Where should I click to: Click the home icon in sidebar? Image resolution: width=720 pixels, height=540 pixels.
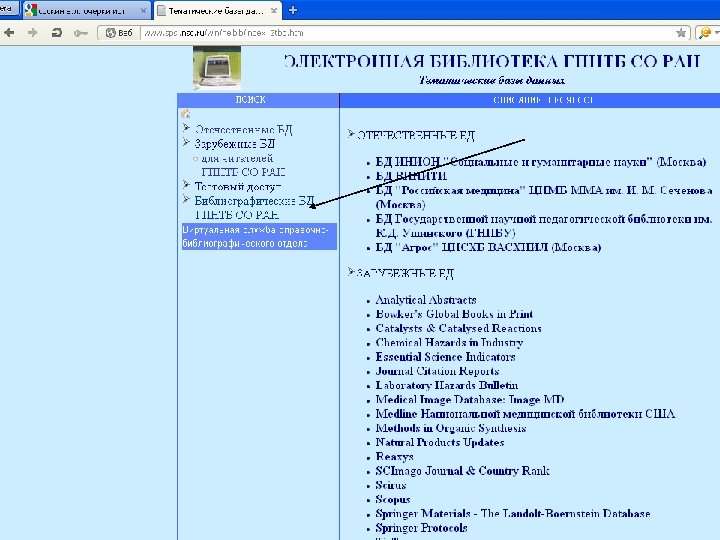(x=186, y=113)
